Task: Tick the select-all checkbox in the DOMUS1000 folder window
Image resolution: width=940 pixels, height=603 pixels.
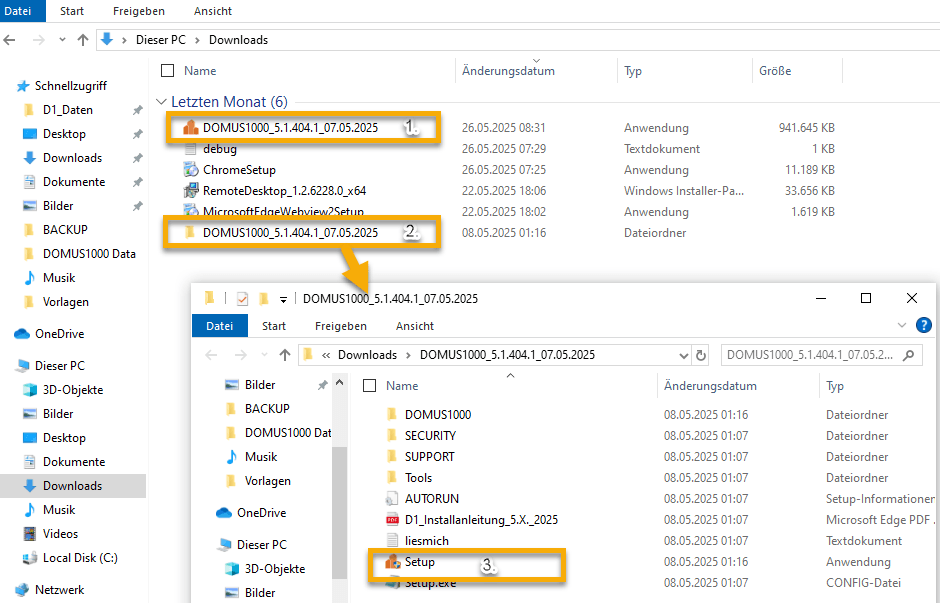Action: tap(370, 386)
